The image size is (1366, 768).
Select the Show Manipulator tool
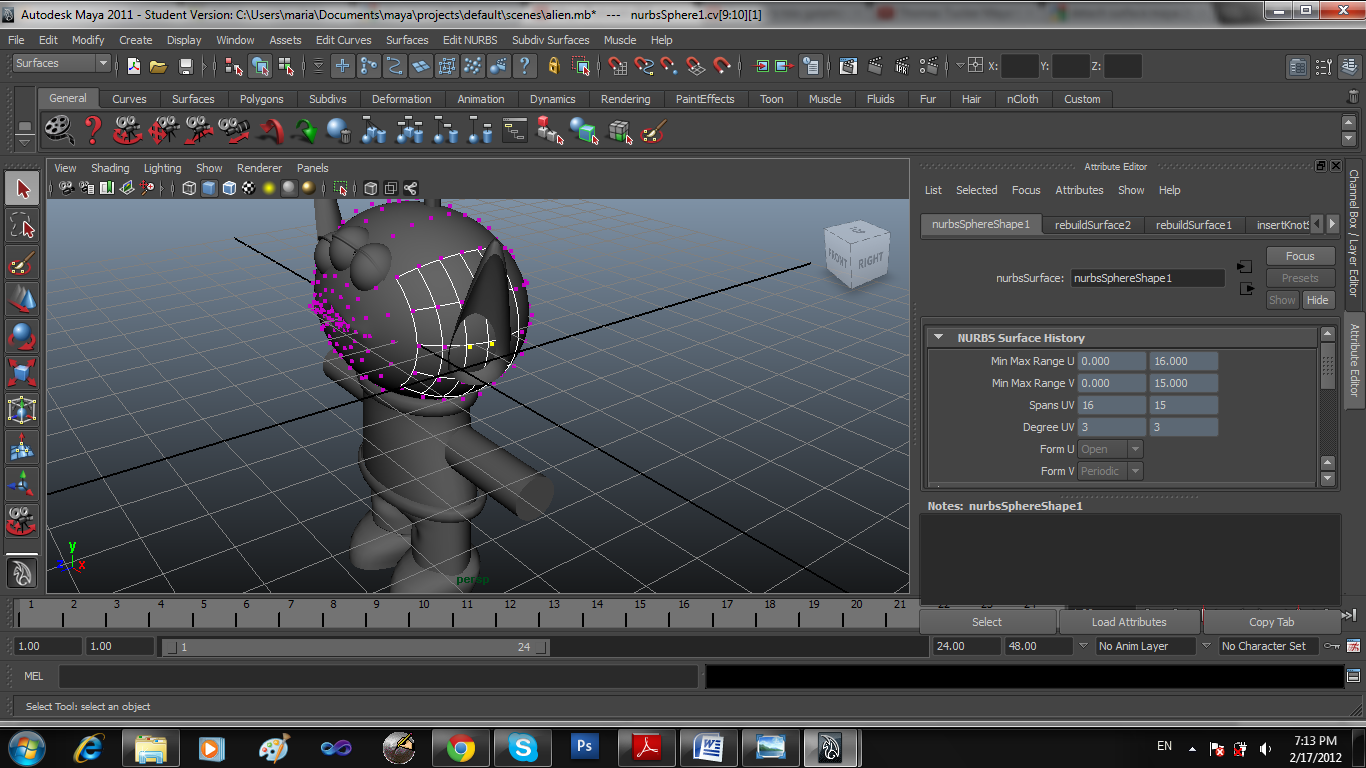22,484
